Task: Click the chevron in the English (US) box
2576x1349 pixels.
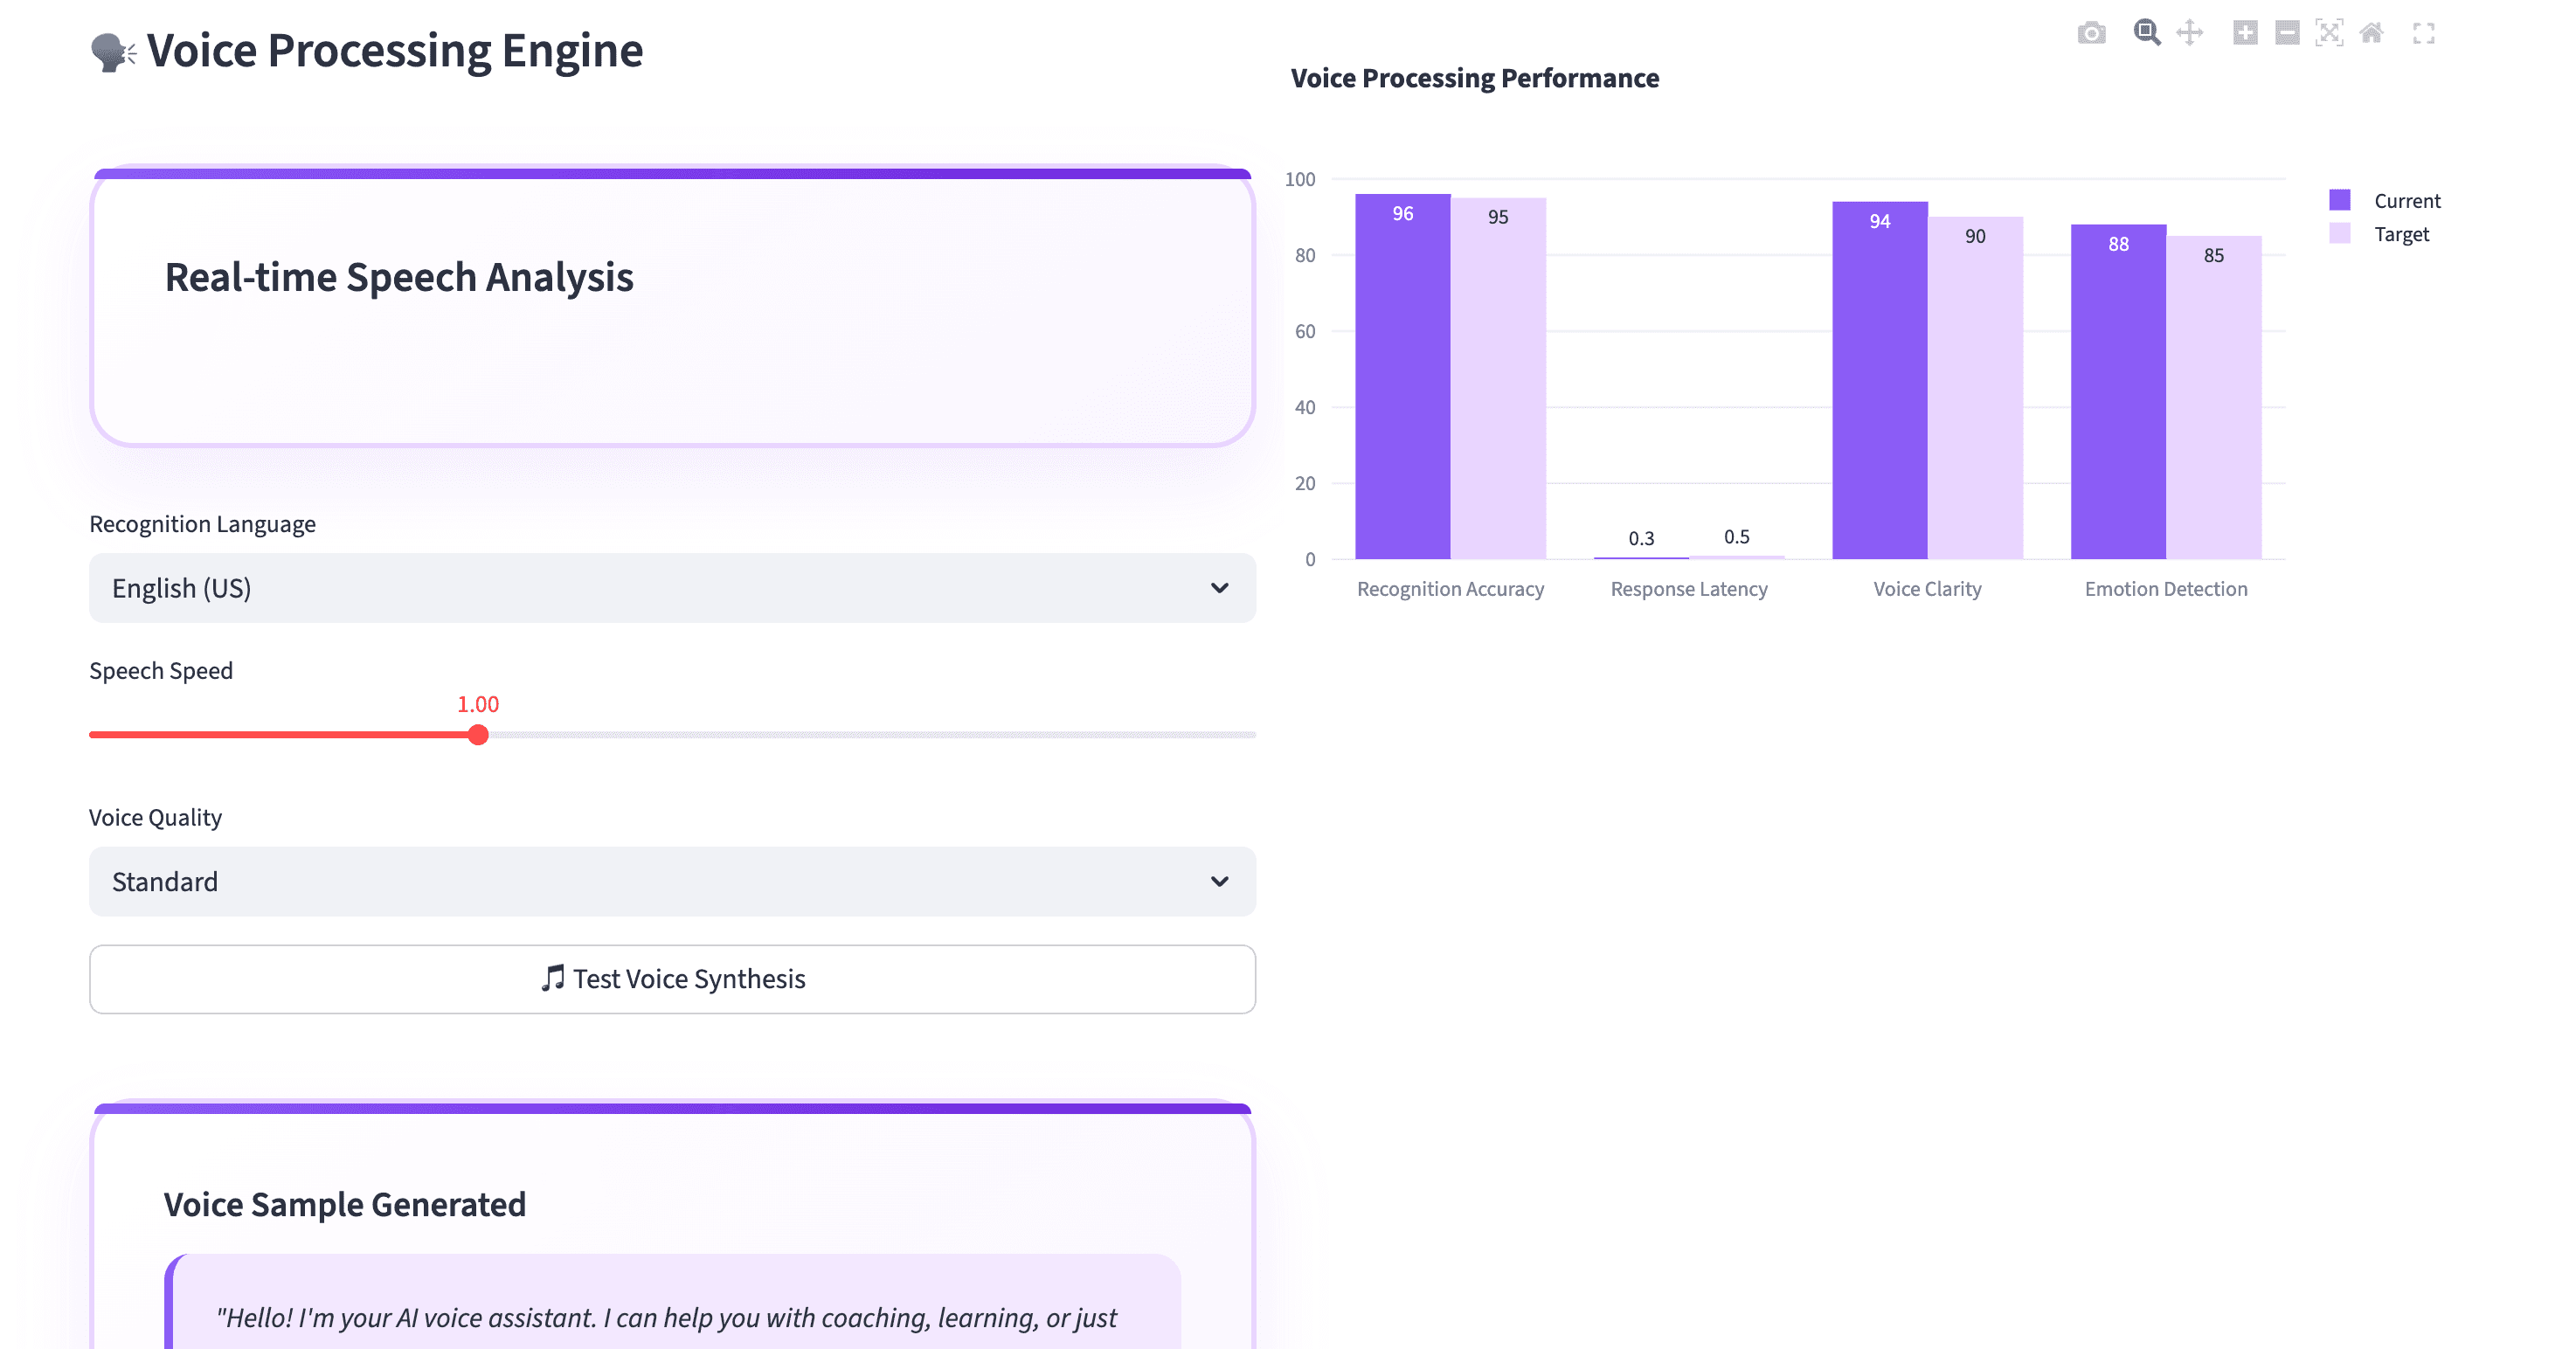Action: point(1219,588)
